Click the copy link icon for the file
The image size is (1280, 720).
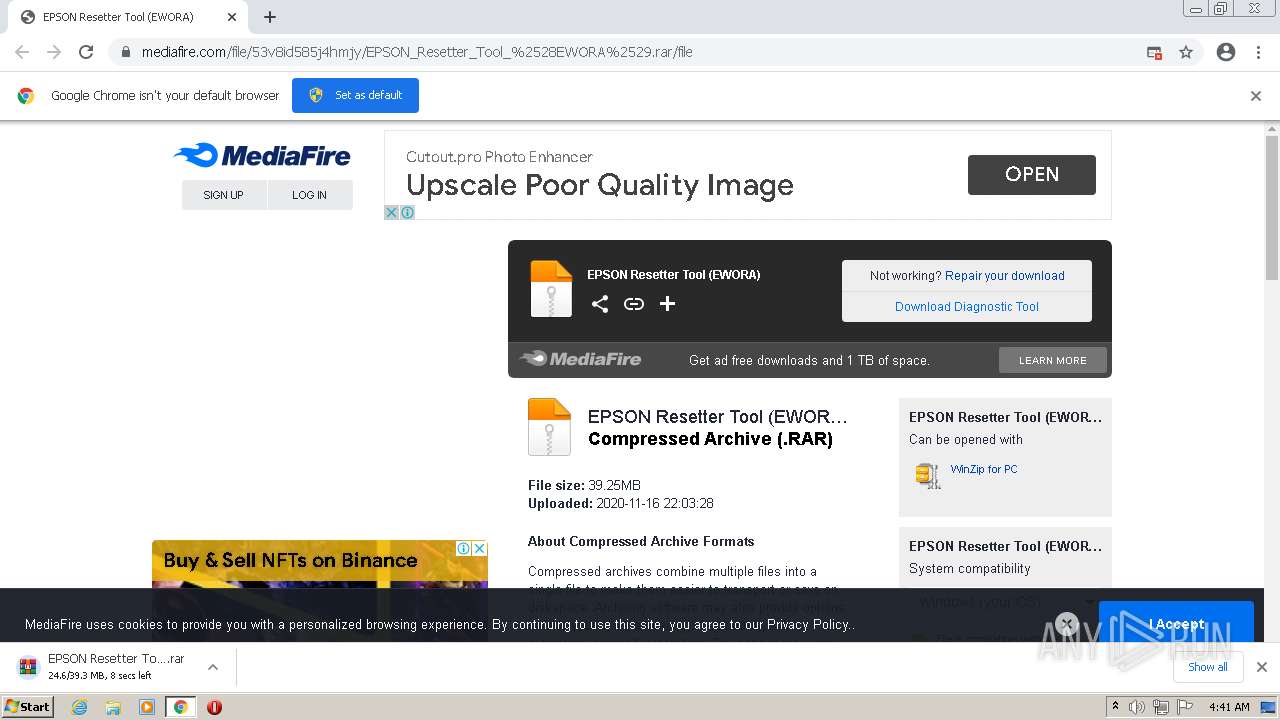pos(634,304)
